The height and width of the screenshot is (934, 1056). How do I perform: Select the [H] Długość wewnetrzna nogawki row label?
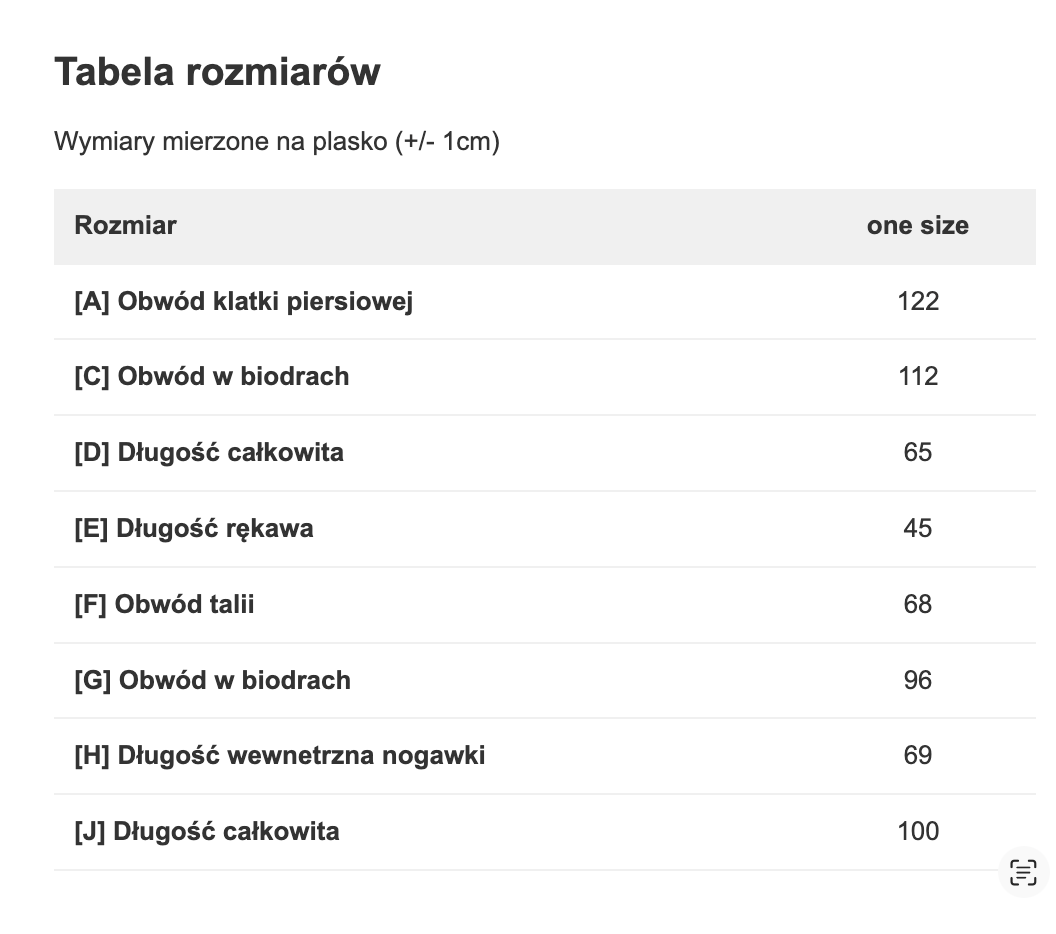[x=279, y=755]
